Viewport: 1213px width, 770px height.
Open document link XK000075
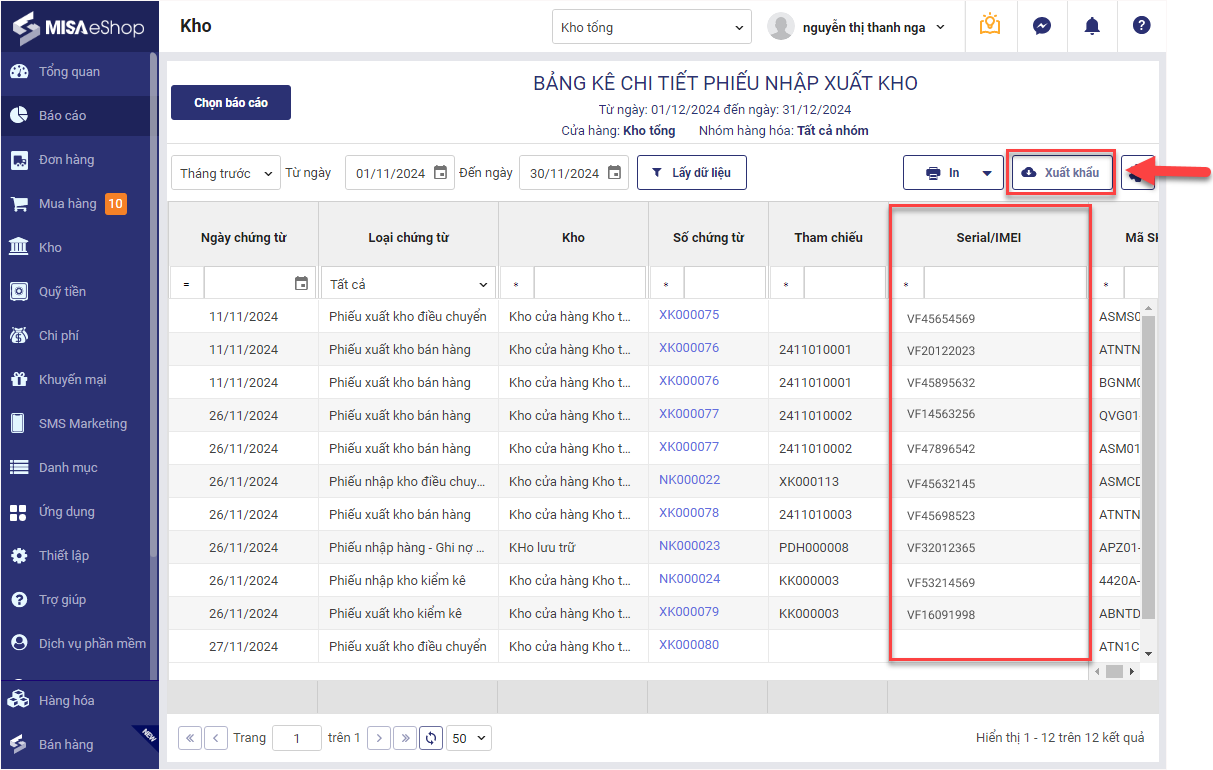point(689,315)
